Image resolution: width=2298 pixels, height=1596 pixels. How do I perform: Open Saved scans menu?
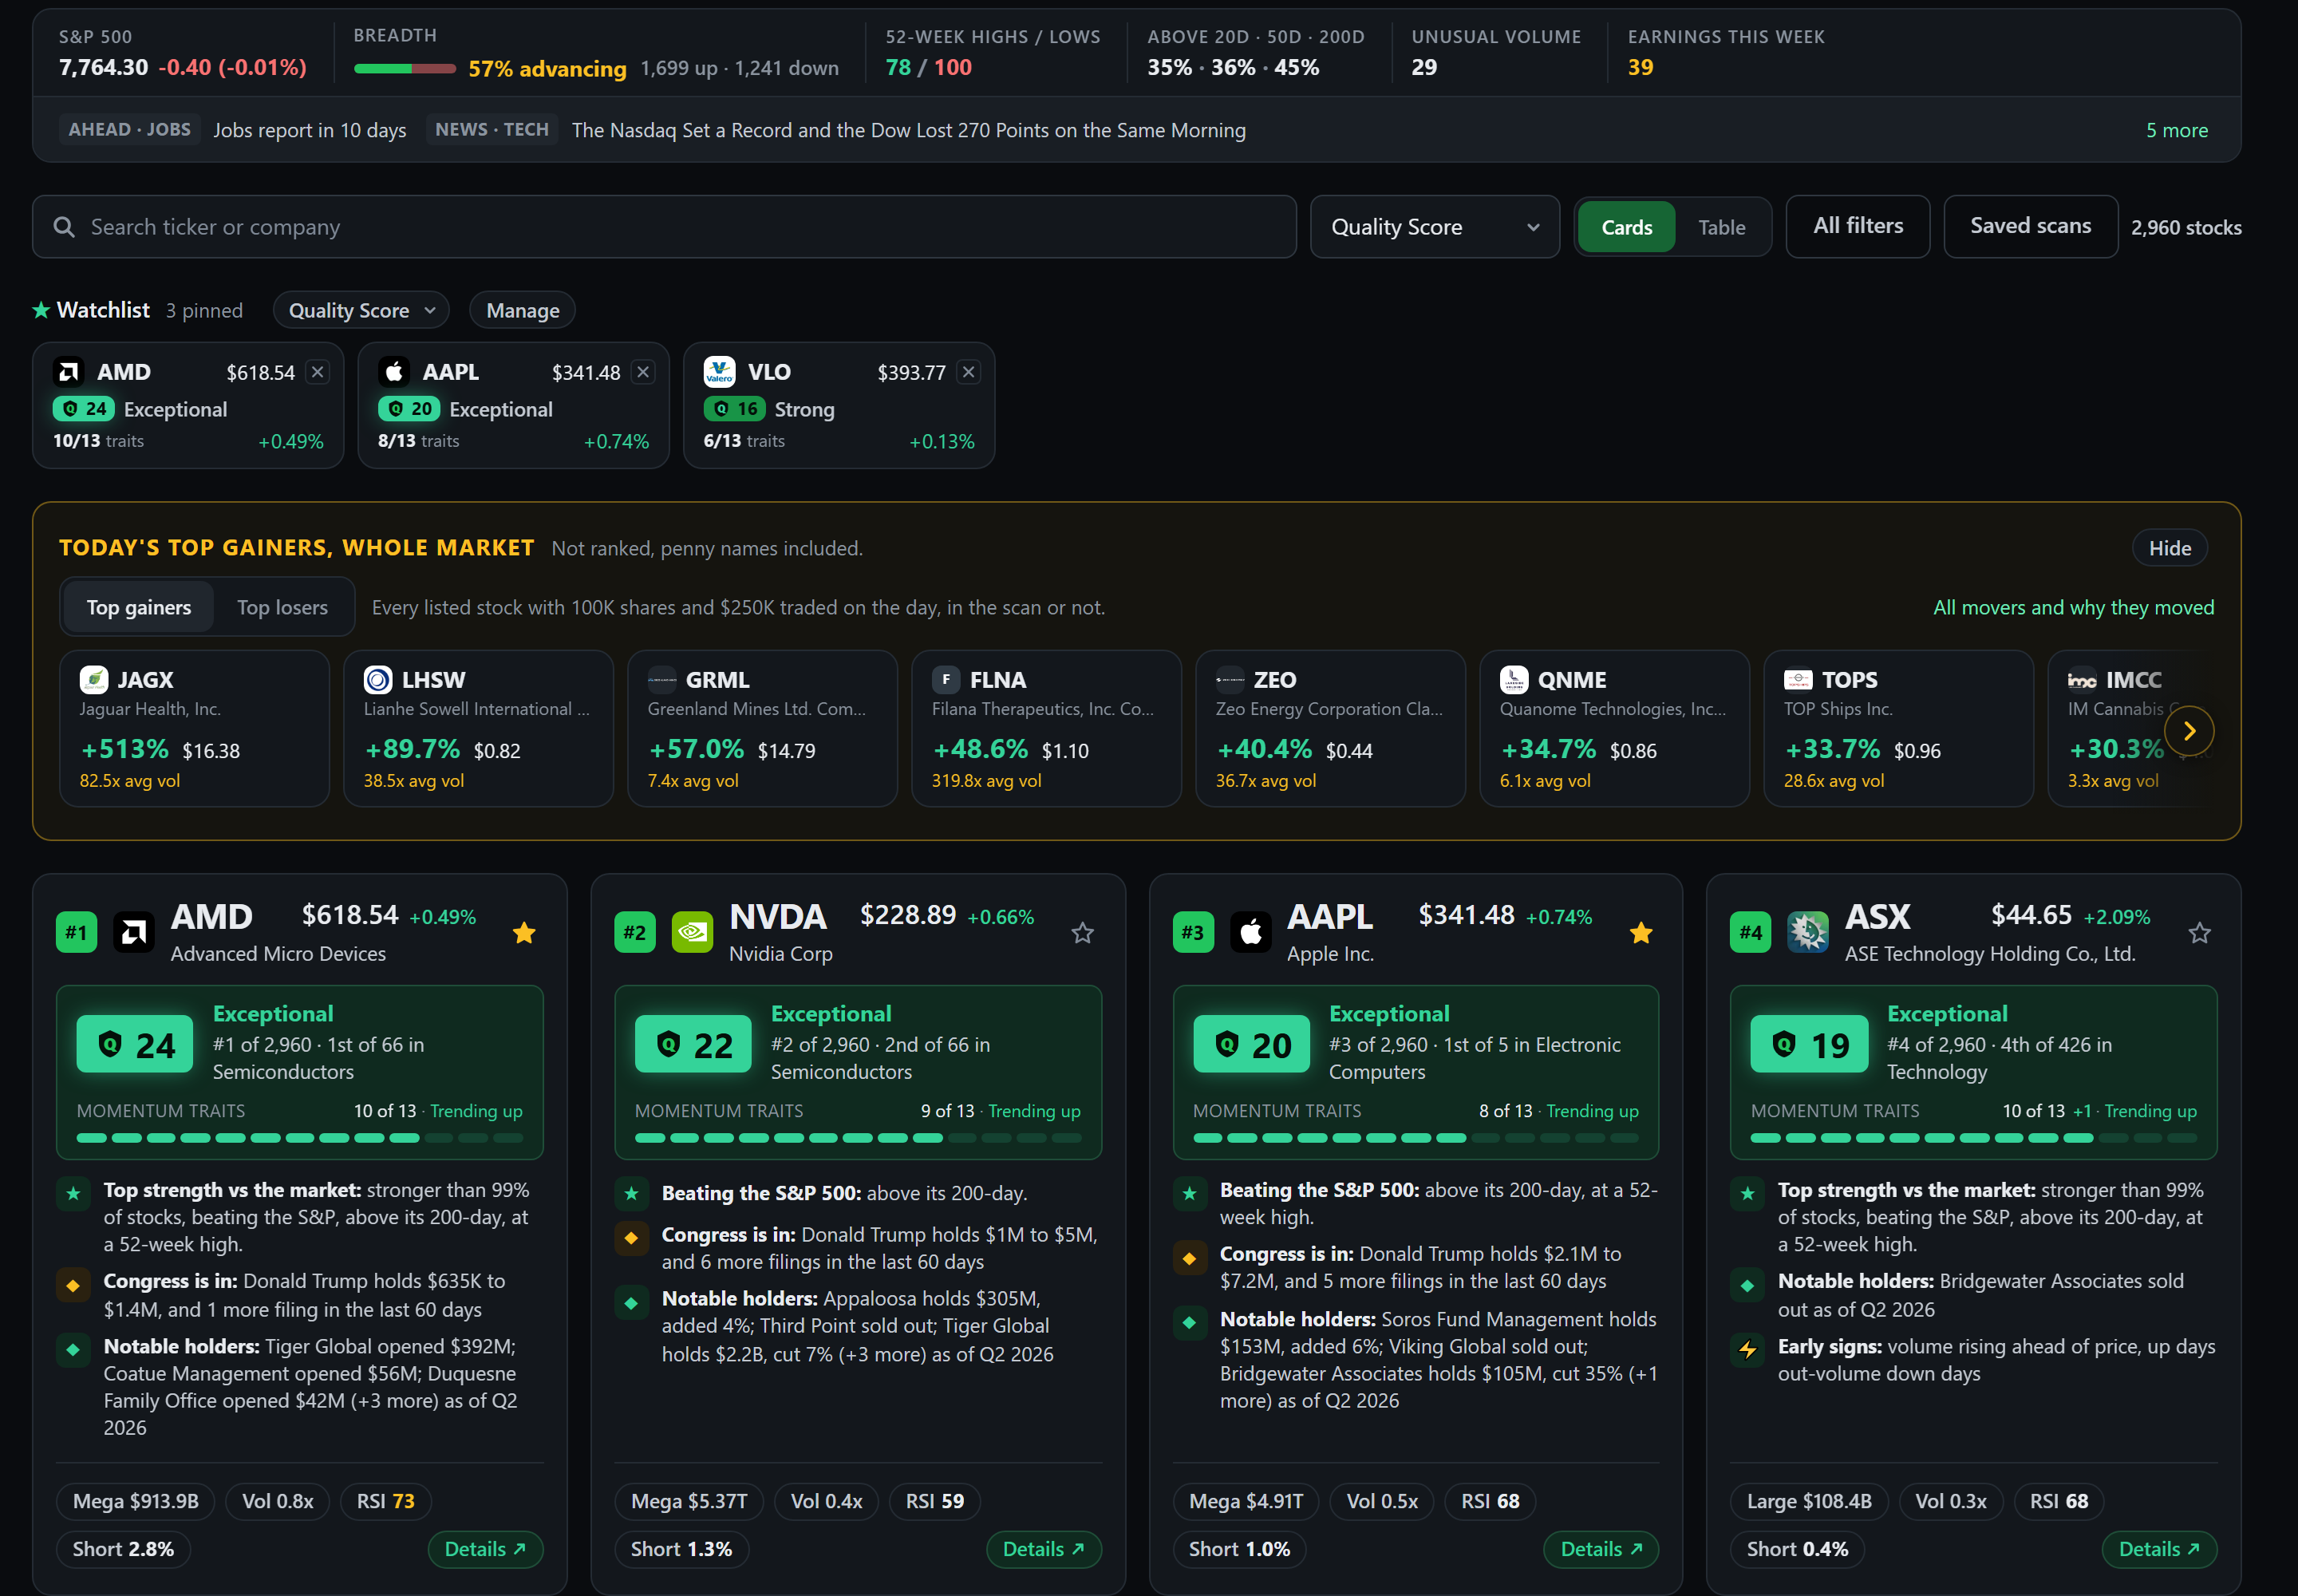pyautogui.click(x=2030, y=226)
